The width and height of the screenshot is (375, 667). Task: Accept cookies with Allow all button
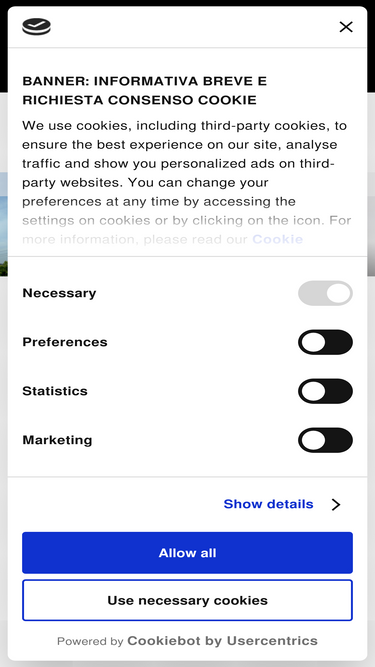188,553
